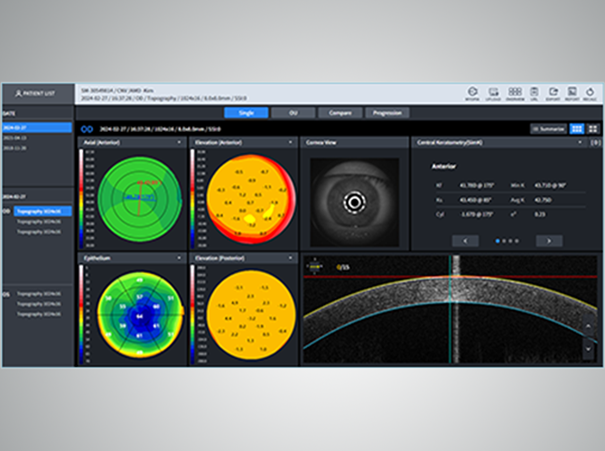The width and height of the screenshot is (605, 451).
Task: Select the first keratometry page dot
Action: coord(498,241)
